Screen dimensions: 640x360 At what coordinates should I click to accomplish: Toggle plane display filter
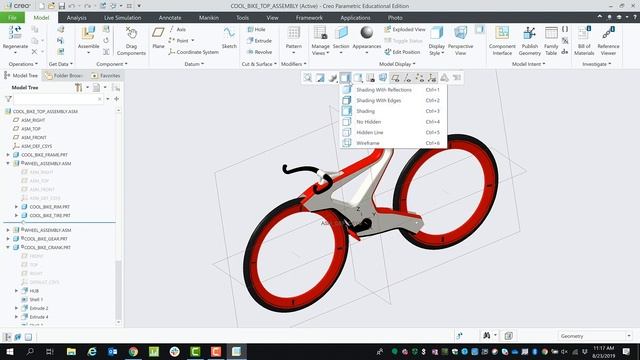click(x=395, y=78)
